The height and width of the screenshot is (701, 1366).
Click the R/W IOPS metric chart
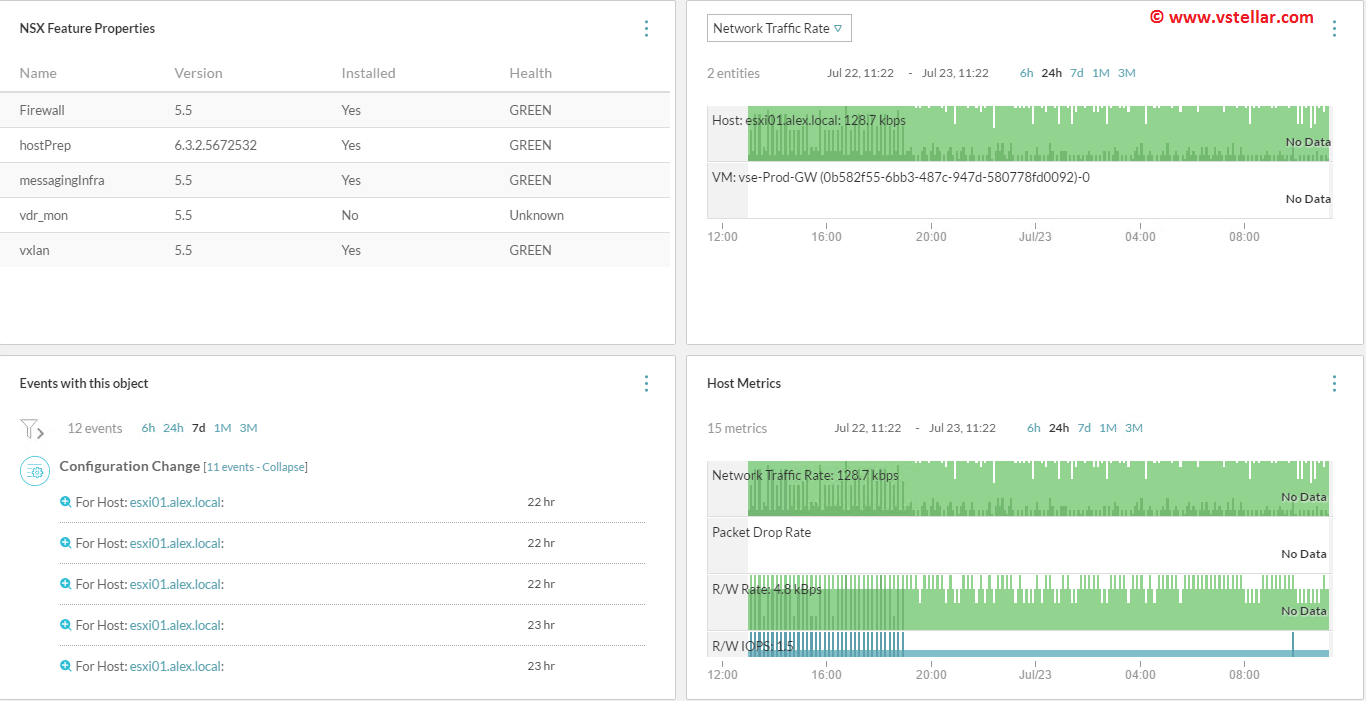pos(1018,645)
